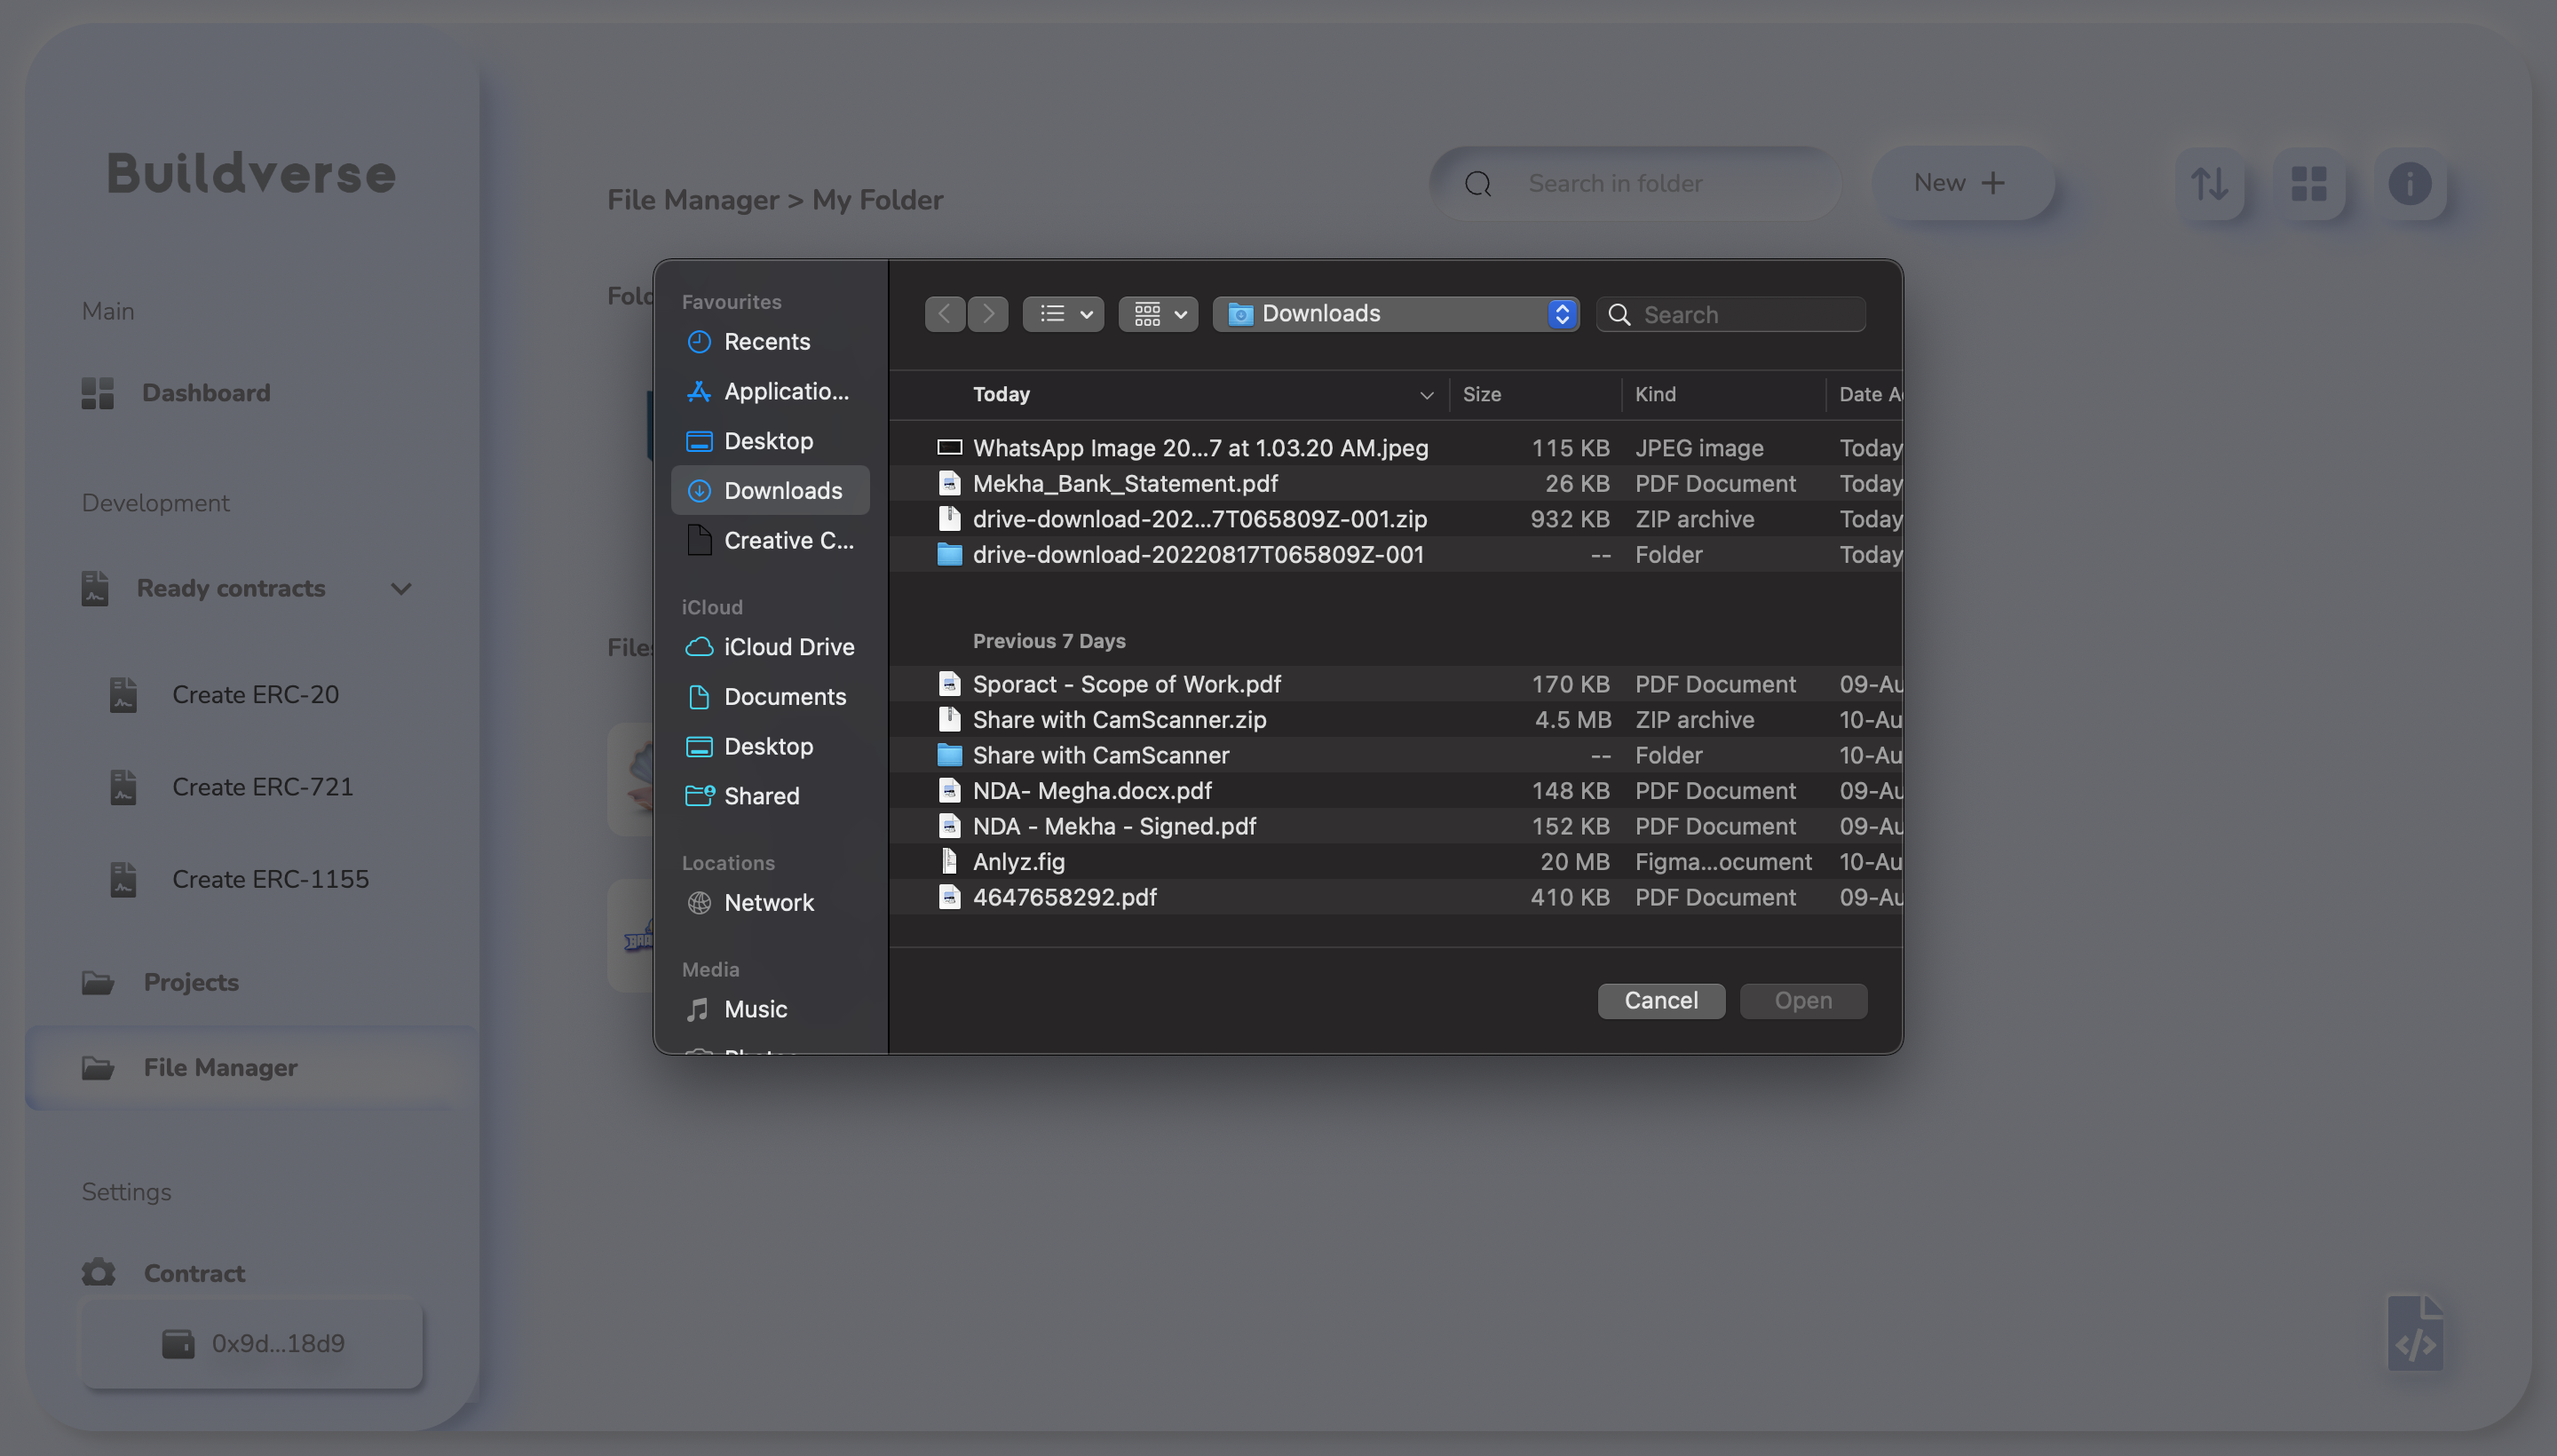Click the sort arrows icon
The image size is (2557, 1456).
(x=2209, y=184)
